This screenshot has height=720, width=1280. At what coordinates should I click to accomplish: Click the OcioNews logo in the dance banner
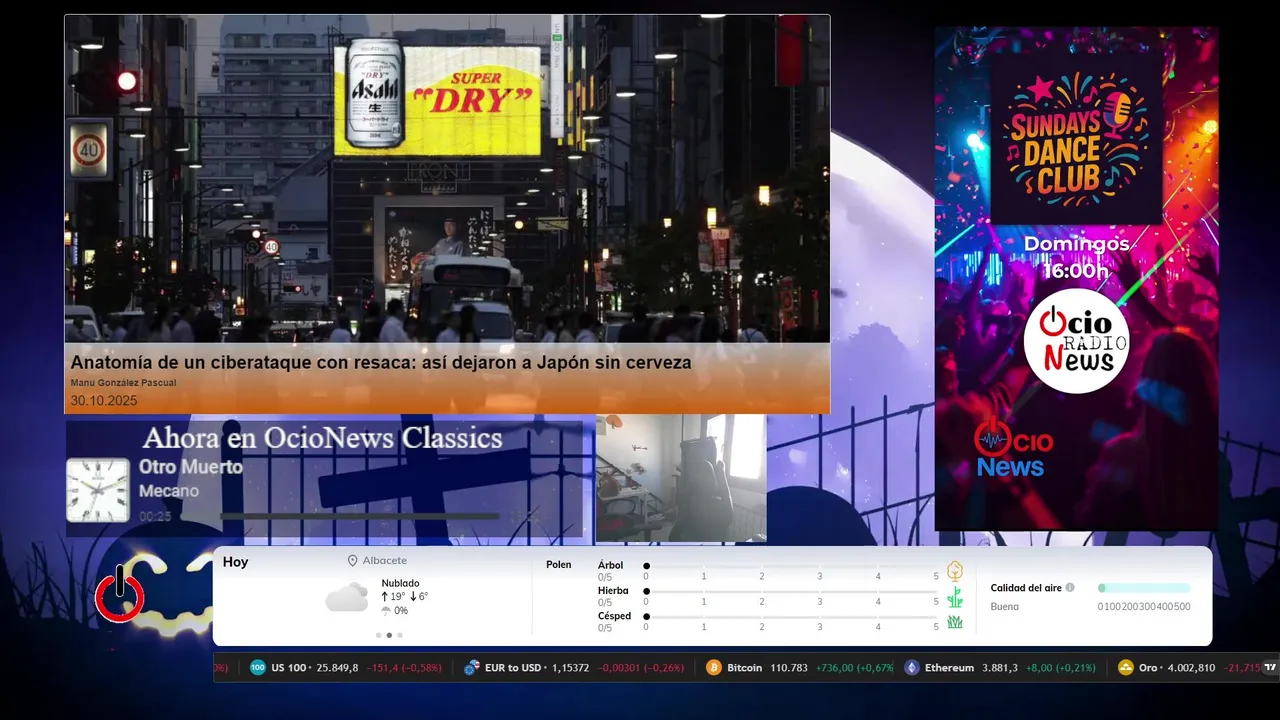pos(1013,447)
